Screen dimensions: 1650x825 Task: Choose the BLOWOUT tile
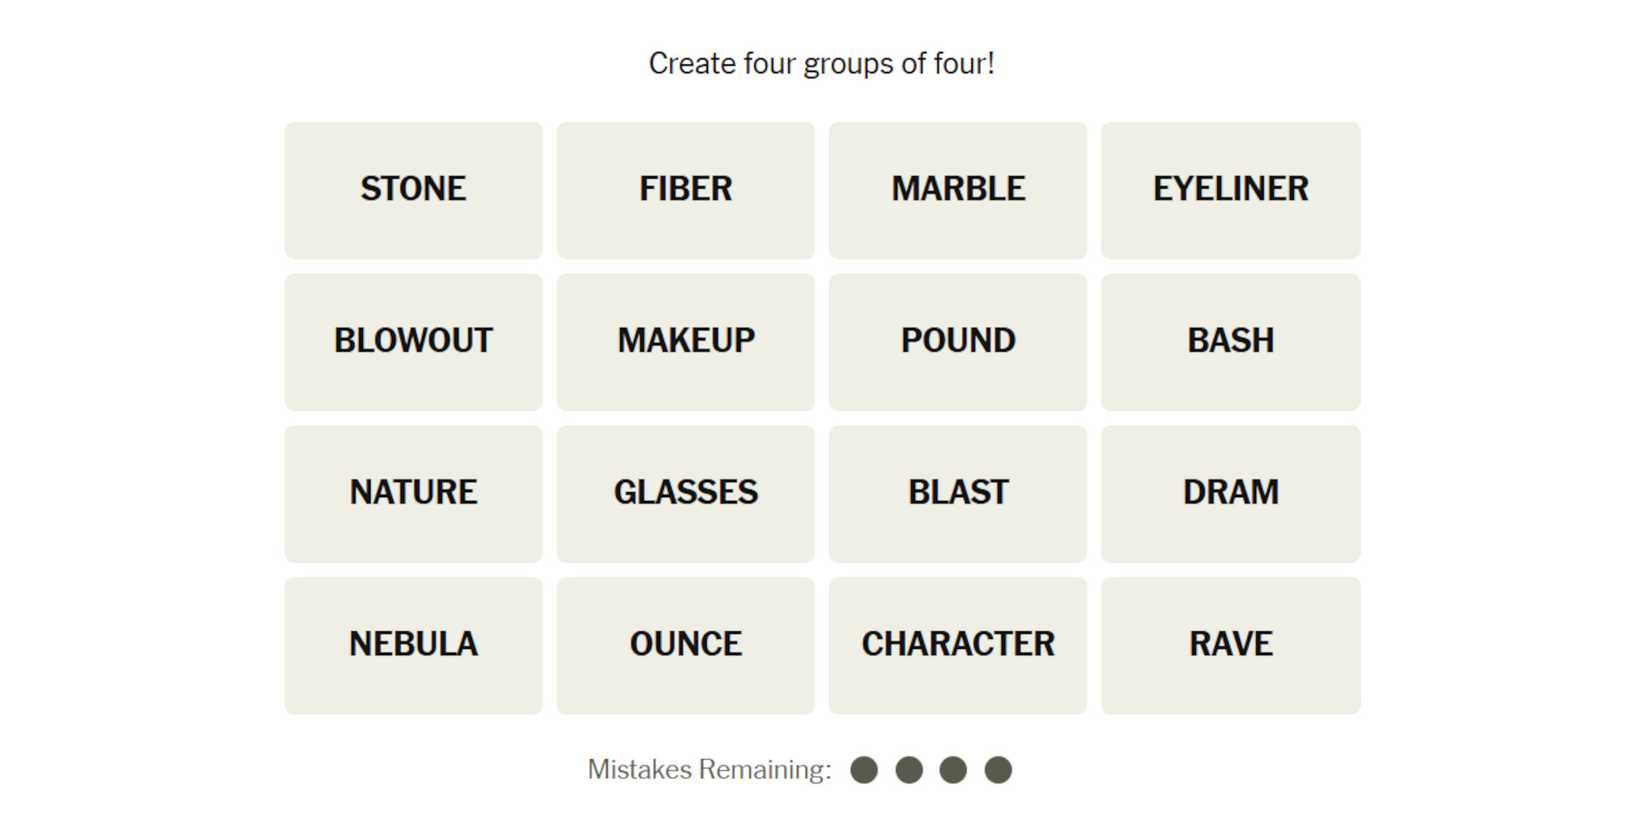pyautogui.click(x=413, y=341)
